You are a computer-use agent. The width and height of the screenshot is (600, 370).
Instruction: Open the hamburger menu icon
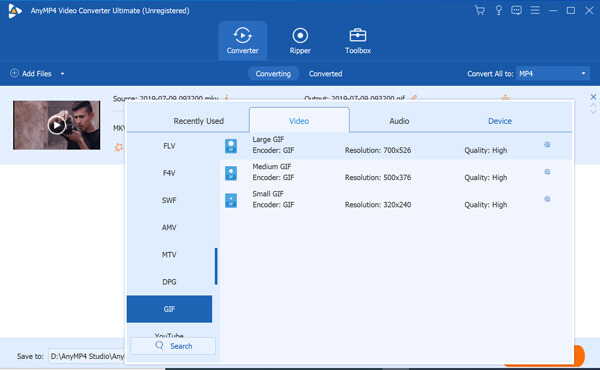coord(535,10)
